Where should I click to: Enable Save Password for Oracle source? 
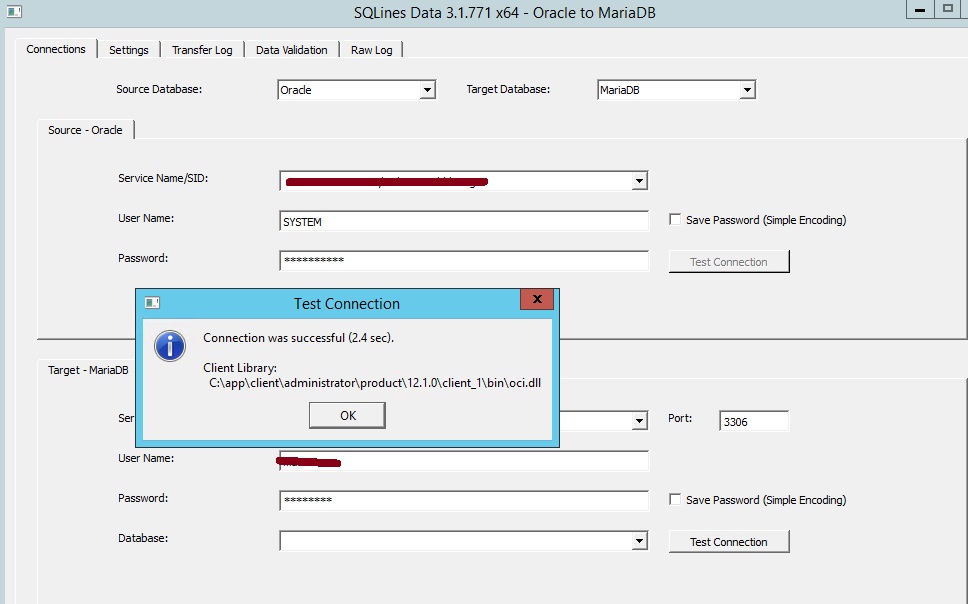(676, 220)
